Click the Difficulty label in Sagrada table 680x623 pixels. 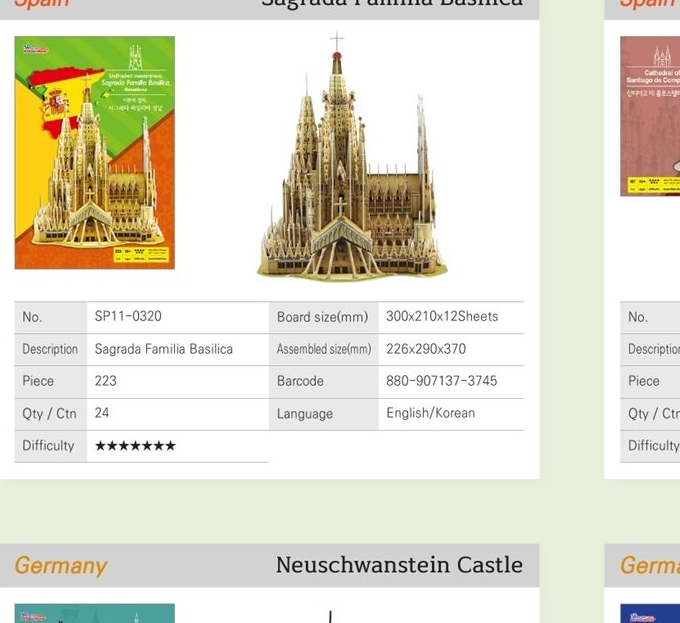pos(50,446)
